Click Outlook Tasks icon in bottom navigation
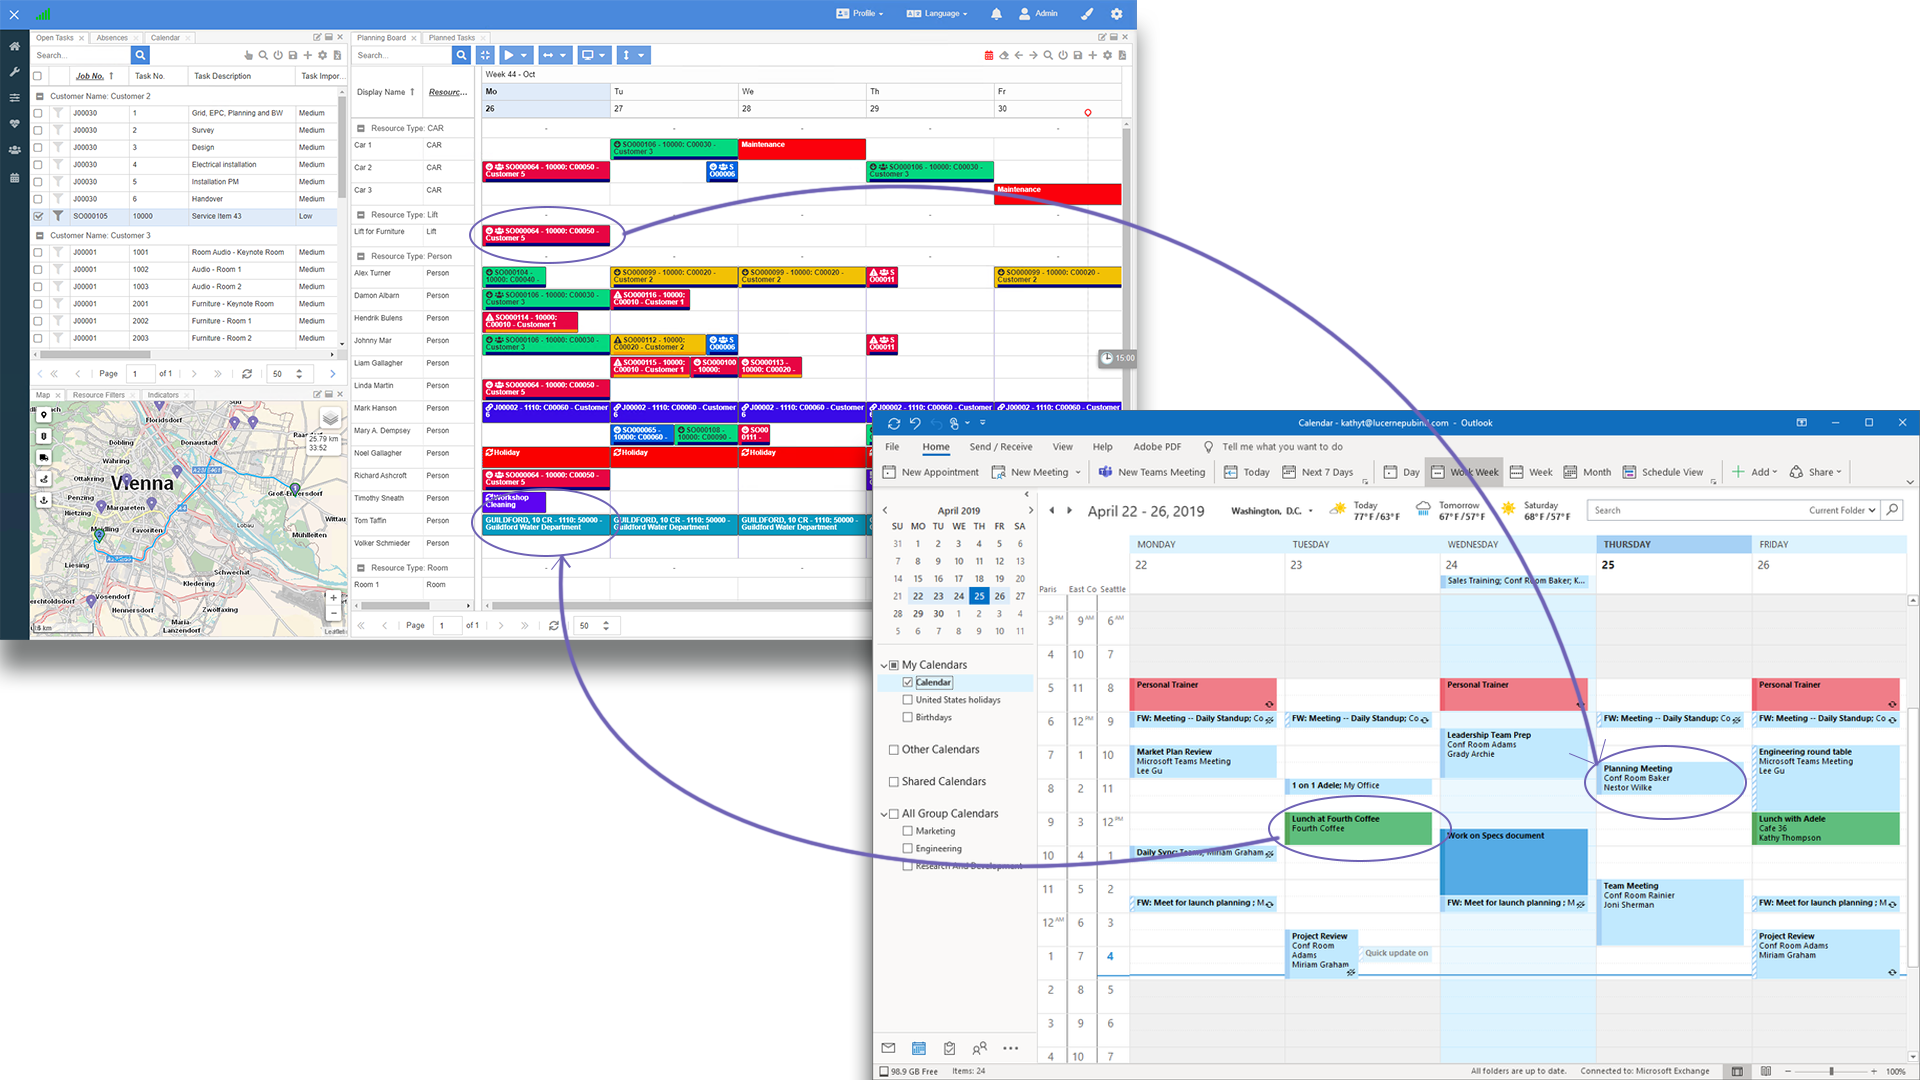Screen dimensions: 1920x1080 tap(949, 1048)
